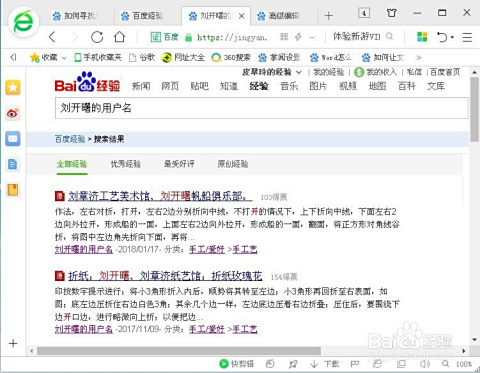Viewport: 480px width, 373px height.
Task: Click the QR code grid icon in address bar
Action: click(x=284, y=37)
